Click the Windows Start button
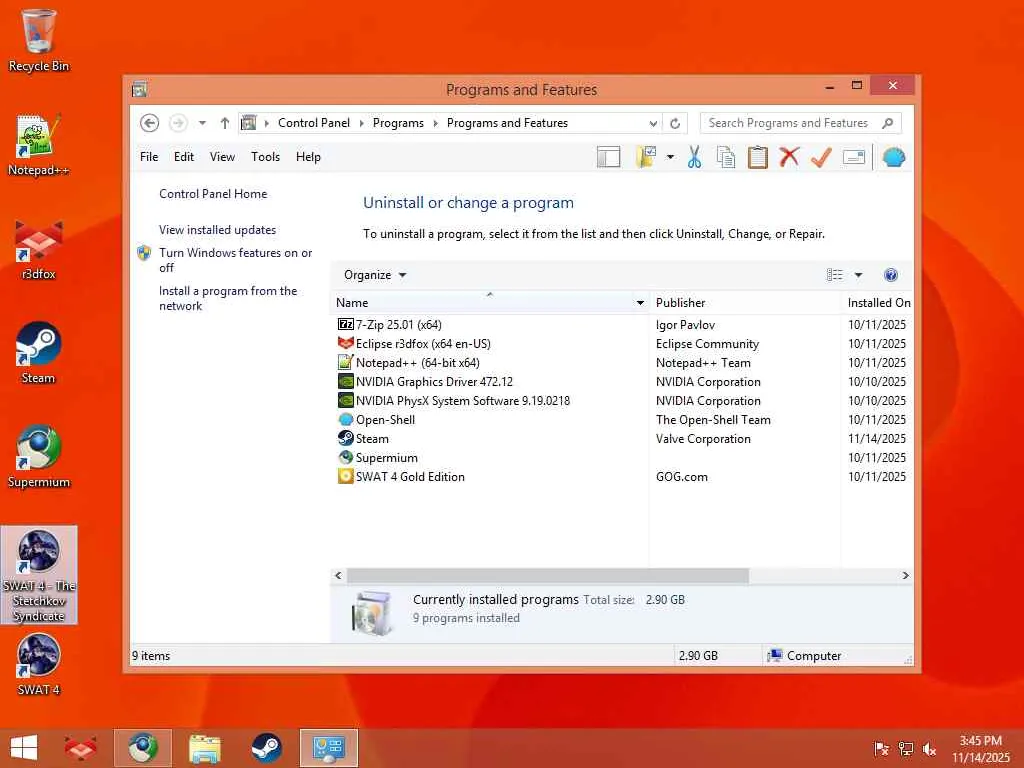1024x768 pixels. tap(24, 748)
